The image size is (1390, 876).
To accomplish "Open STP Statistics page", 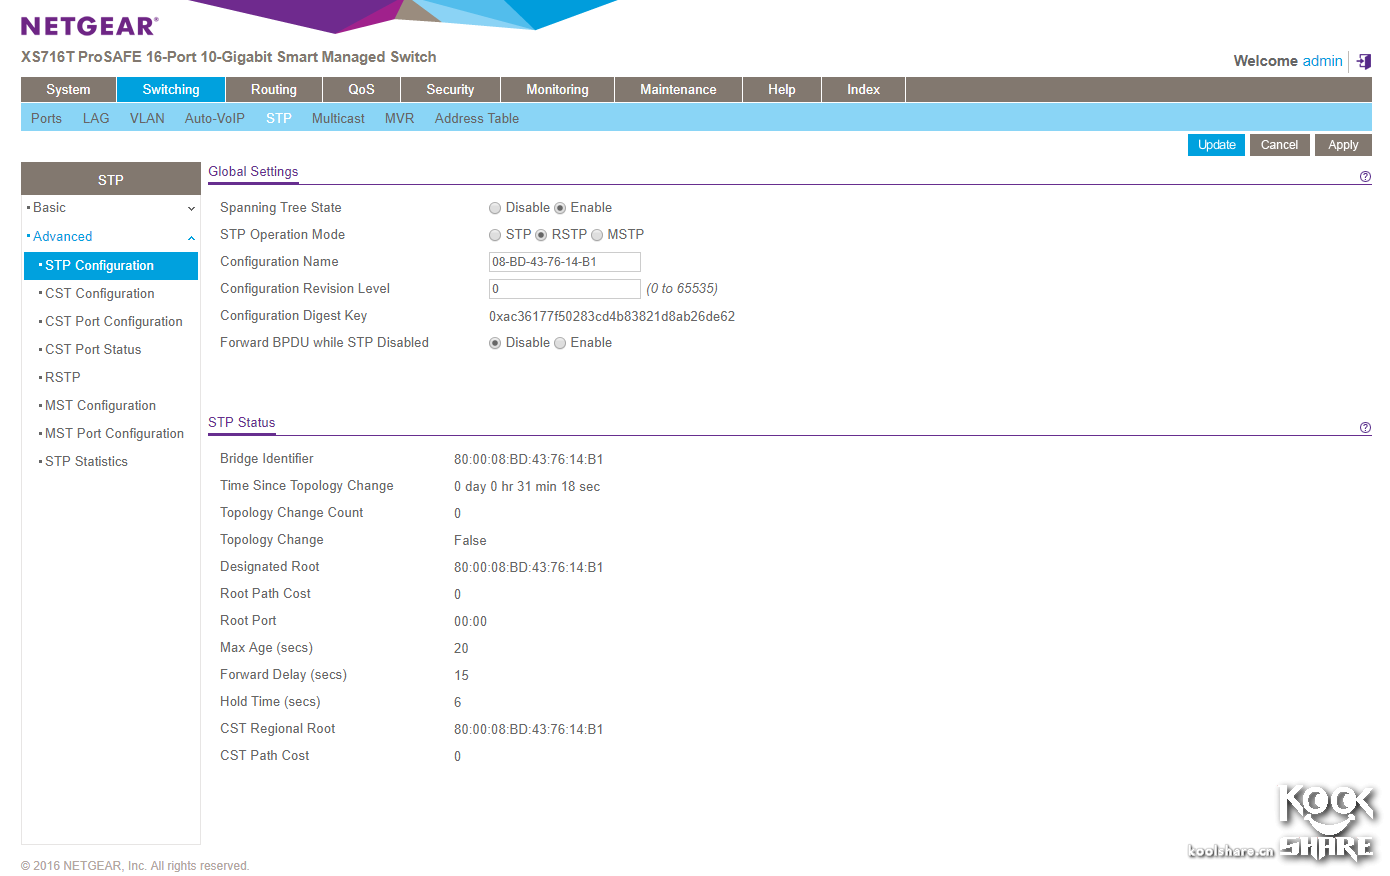I will 86,462.
